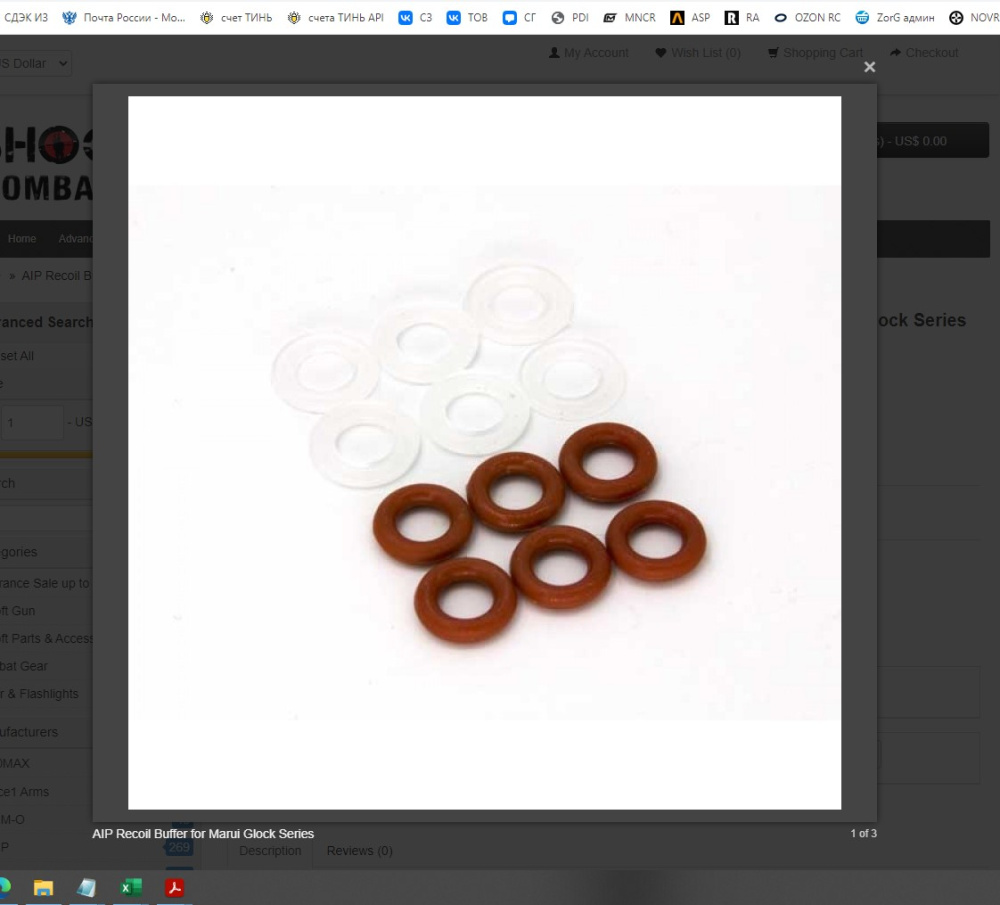Image resolution: width=1000 pixels, height=905 pixels.
Task: Open File Explorer from the taskbar
Action: (43, 888)
